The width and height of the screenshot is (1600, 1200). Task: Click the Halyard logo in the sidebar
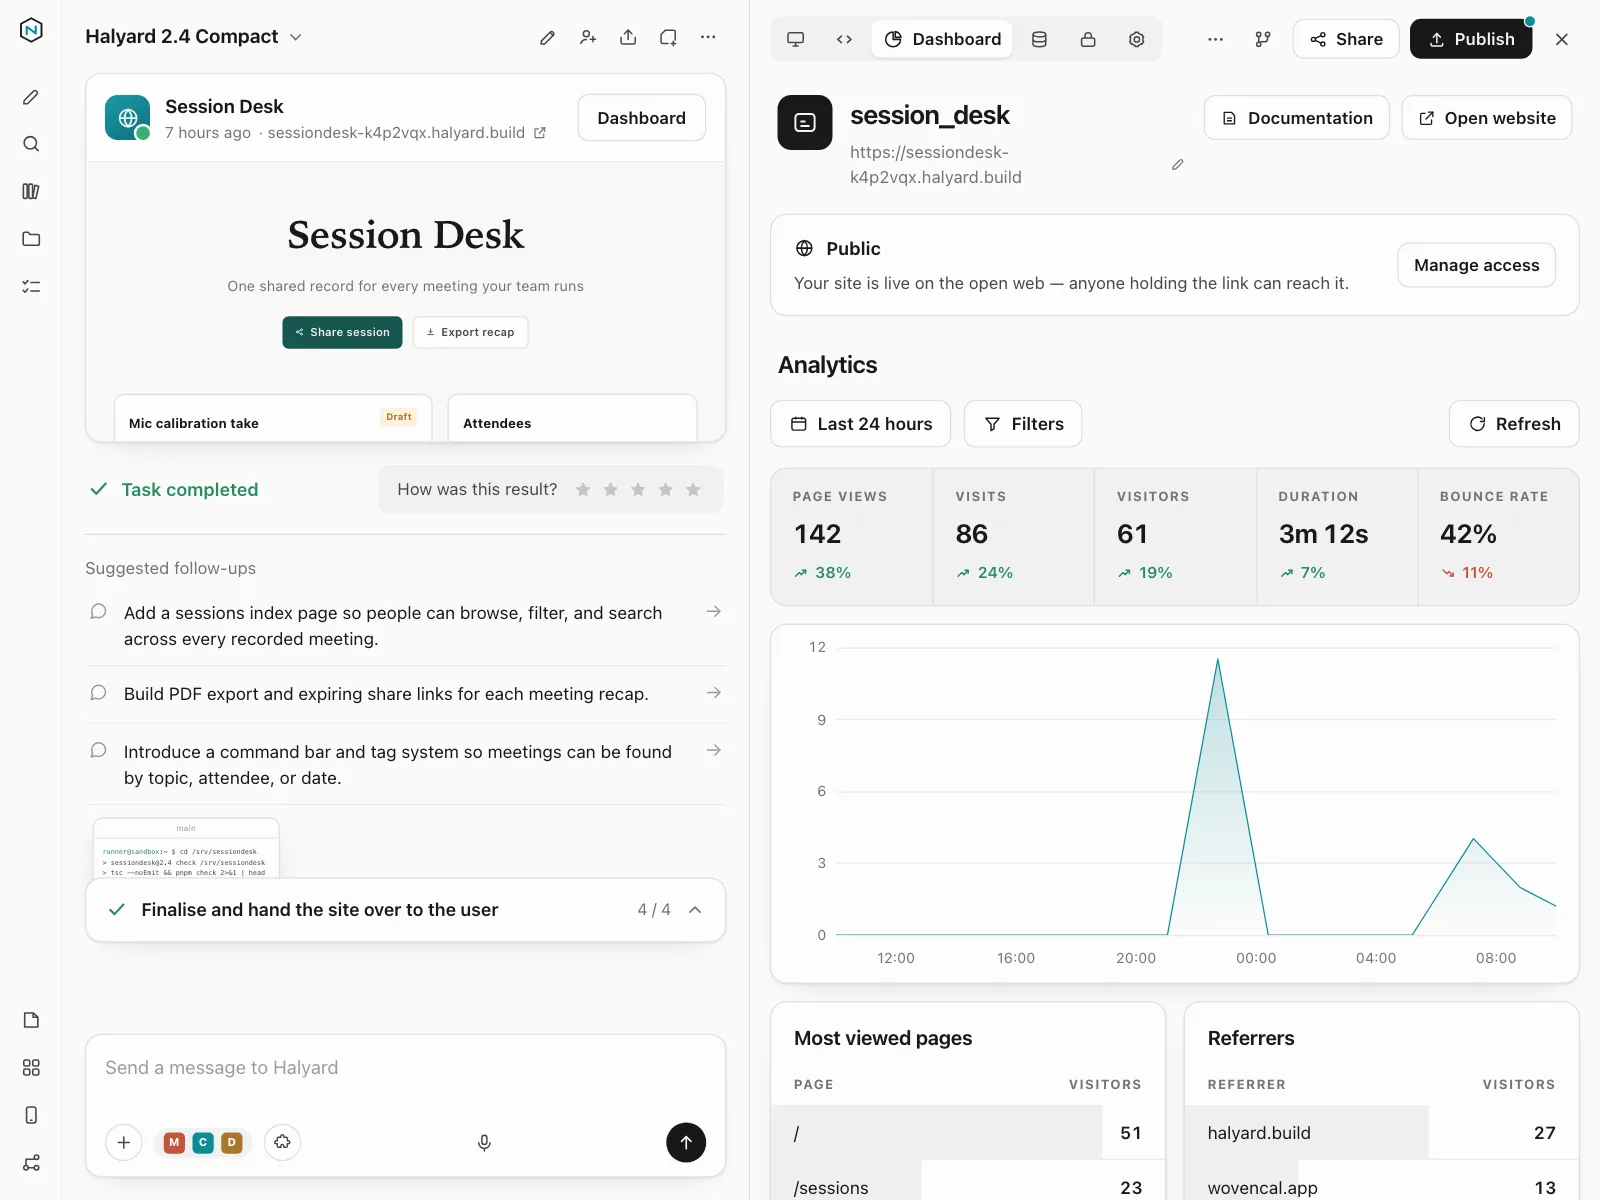click(x=31, y=30)
